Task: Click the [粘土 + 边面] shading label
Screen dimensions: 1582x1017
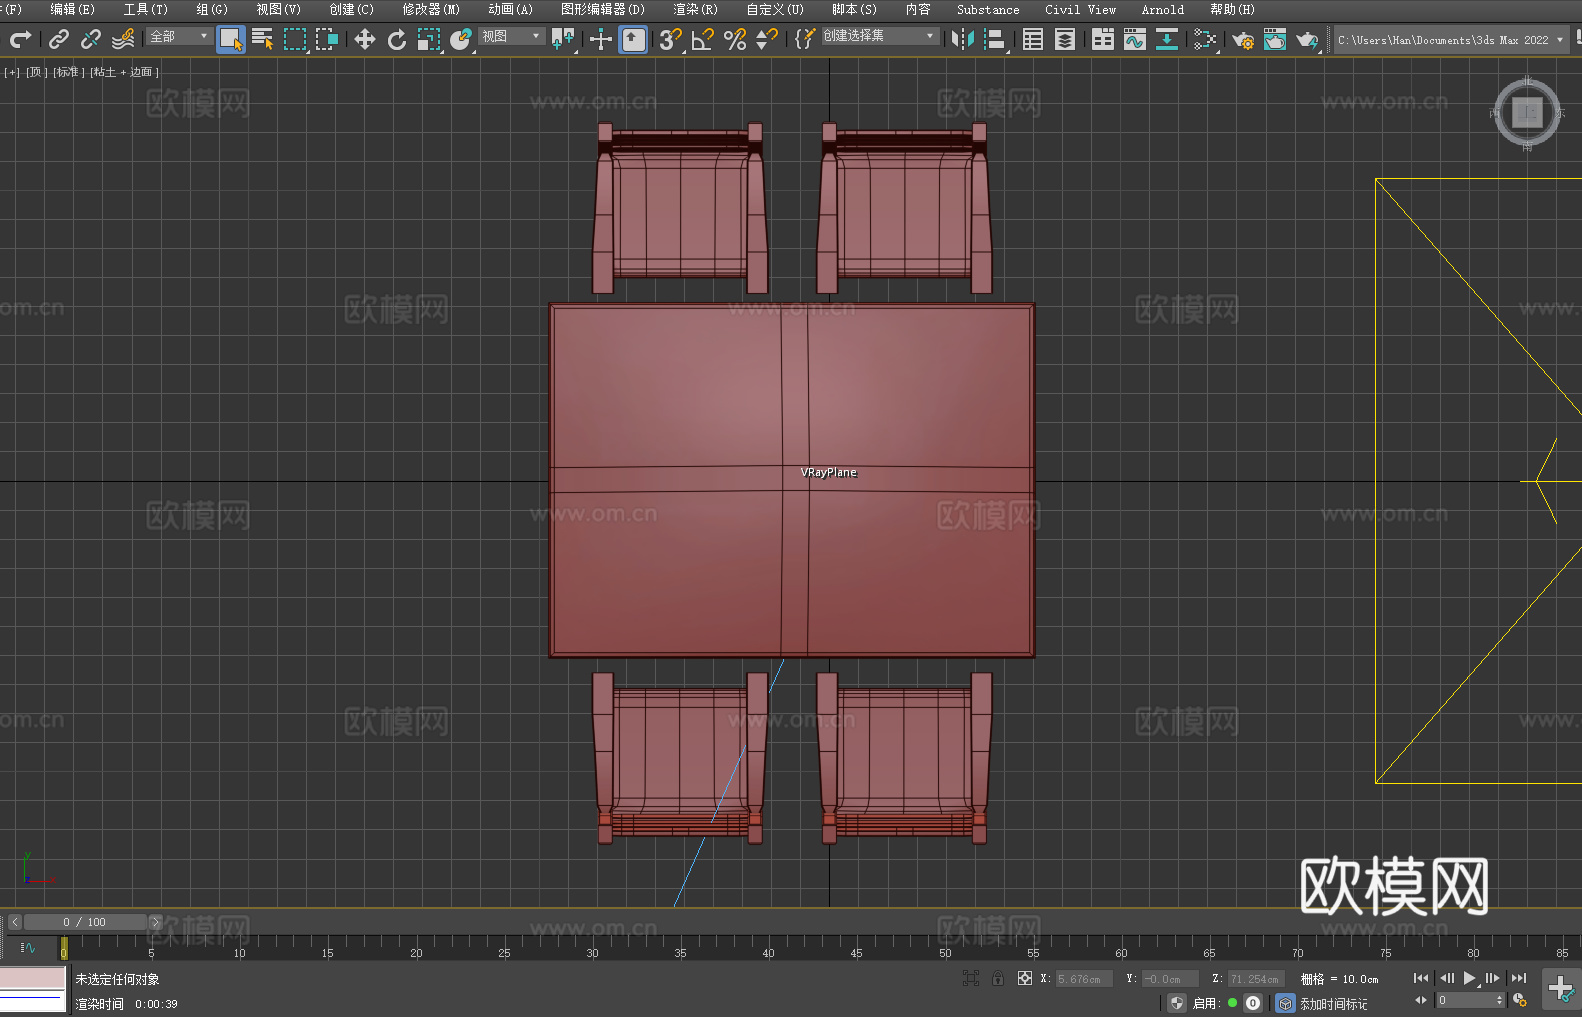Action: [124, 72]
